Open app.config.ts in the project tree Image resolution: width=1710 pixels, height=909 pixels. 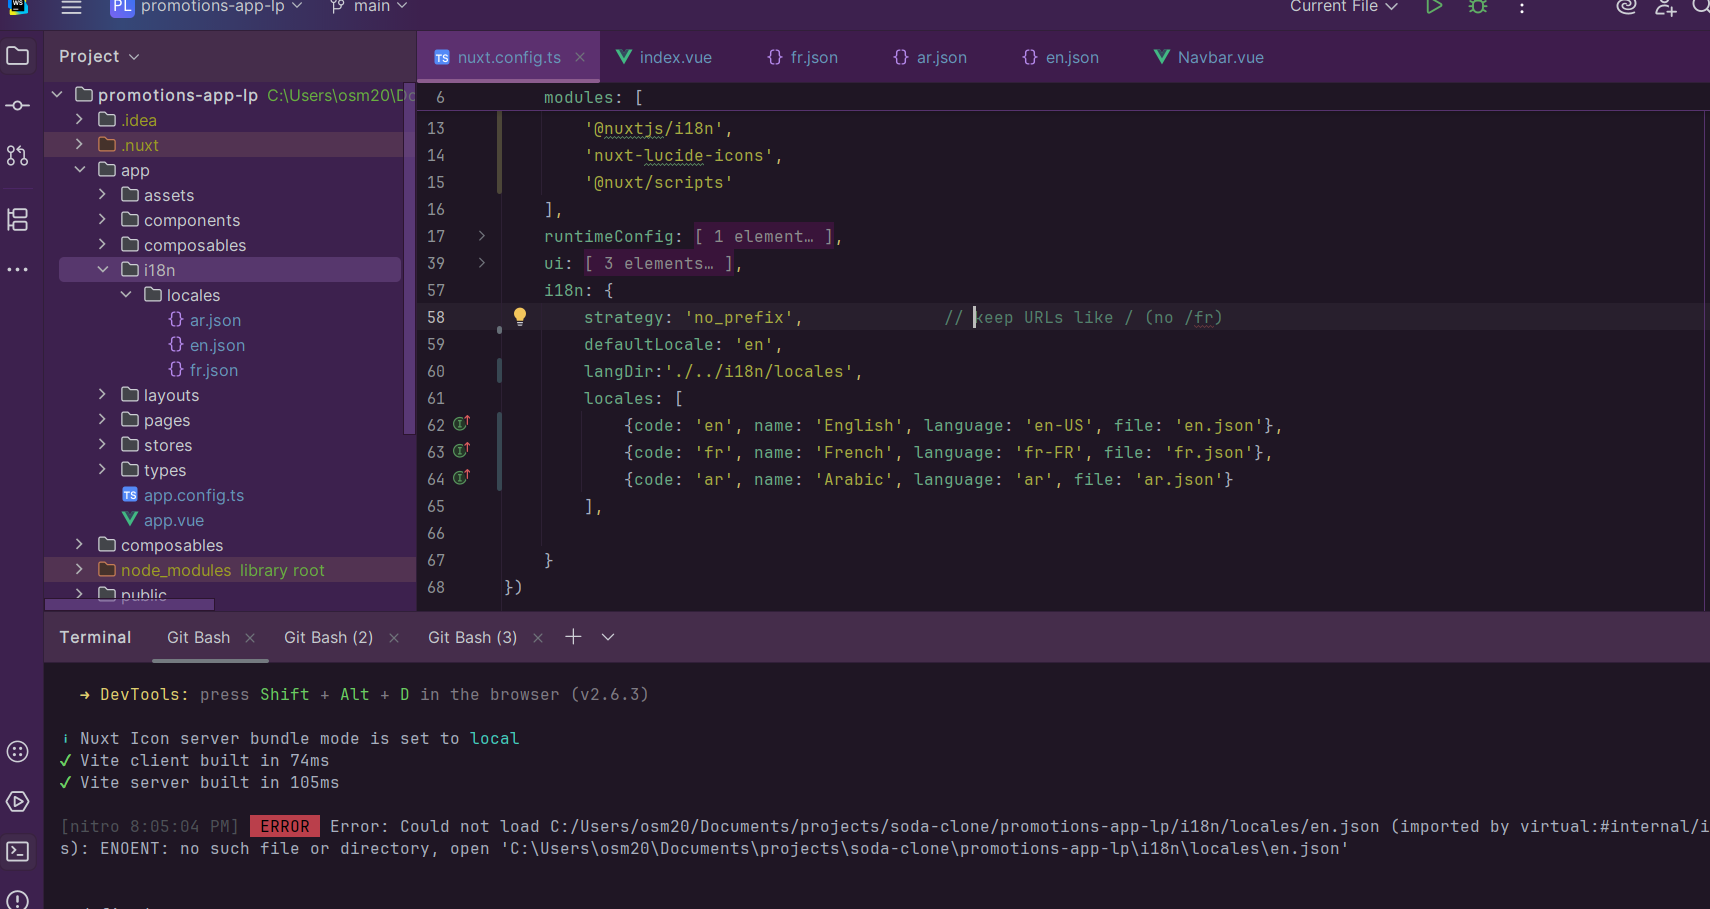(x=194, y=495)
